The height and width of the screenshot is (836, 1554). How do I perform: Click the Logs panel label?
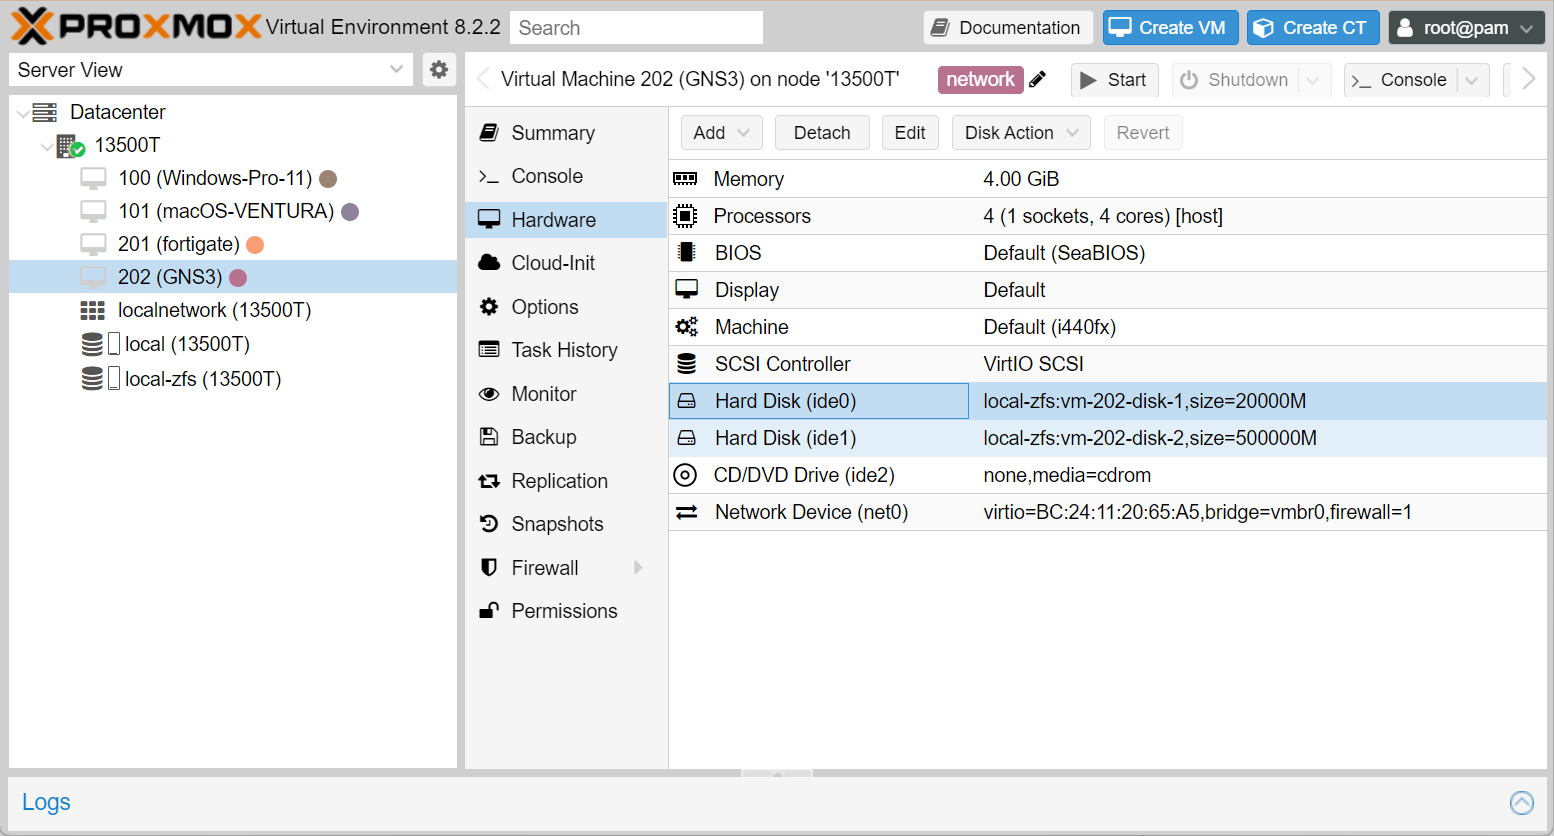pos(46,802)
